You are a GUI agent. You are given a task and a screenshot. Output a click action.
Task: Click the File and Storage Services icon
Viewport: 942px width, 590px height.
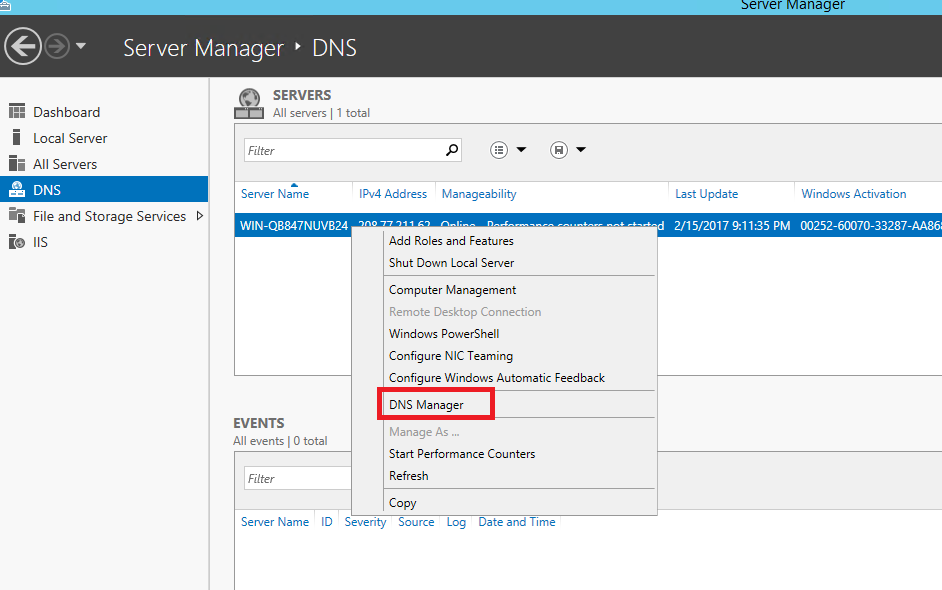(x=17, y=216)
